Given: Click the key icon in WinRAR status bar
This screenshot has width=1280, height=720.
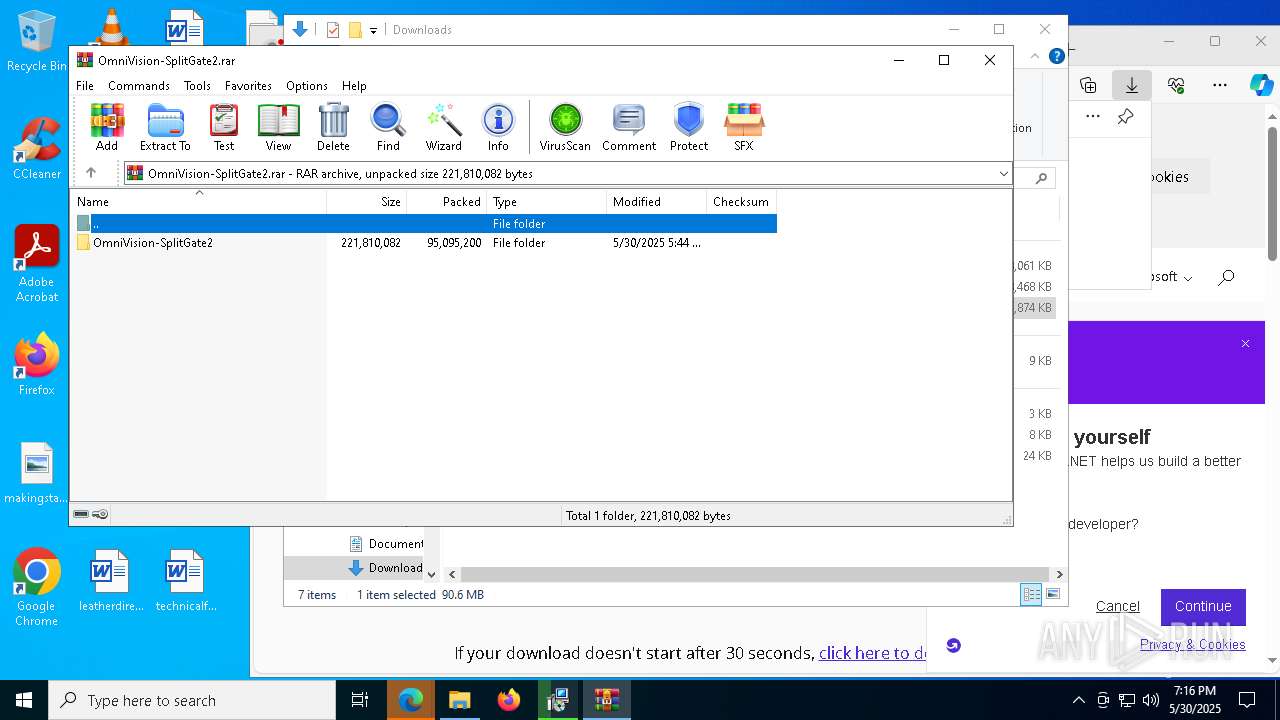Looking at the screenshot, I should (x=100, y=514).
